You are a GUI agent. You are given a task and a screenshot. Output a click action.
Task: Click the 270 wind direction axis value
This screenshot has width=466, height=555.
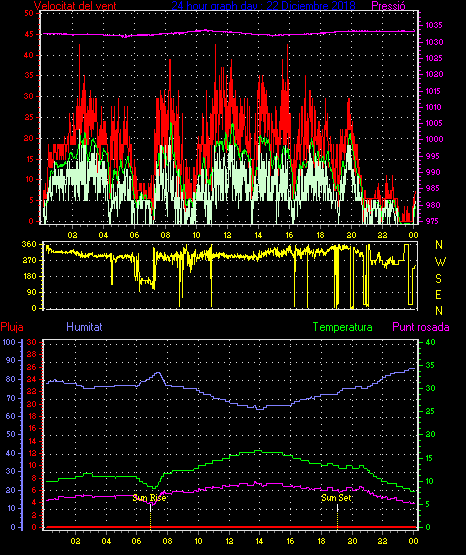tap(29, 261)
